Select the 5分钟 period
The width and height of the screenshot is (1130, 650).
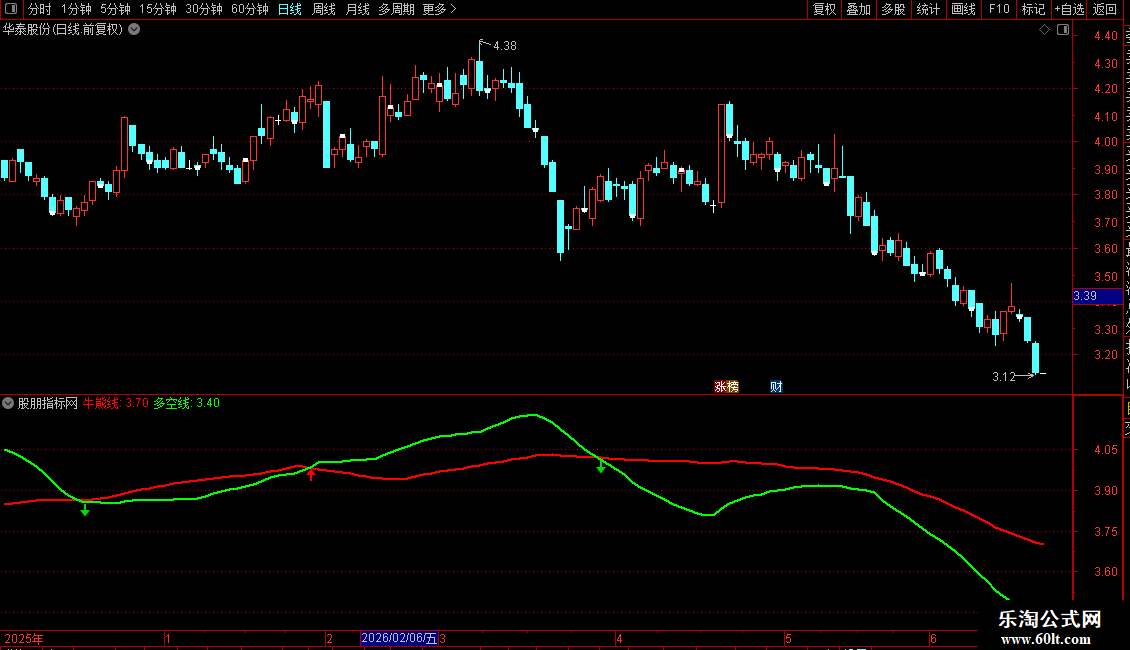[115, 9]
